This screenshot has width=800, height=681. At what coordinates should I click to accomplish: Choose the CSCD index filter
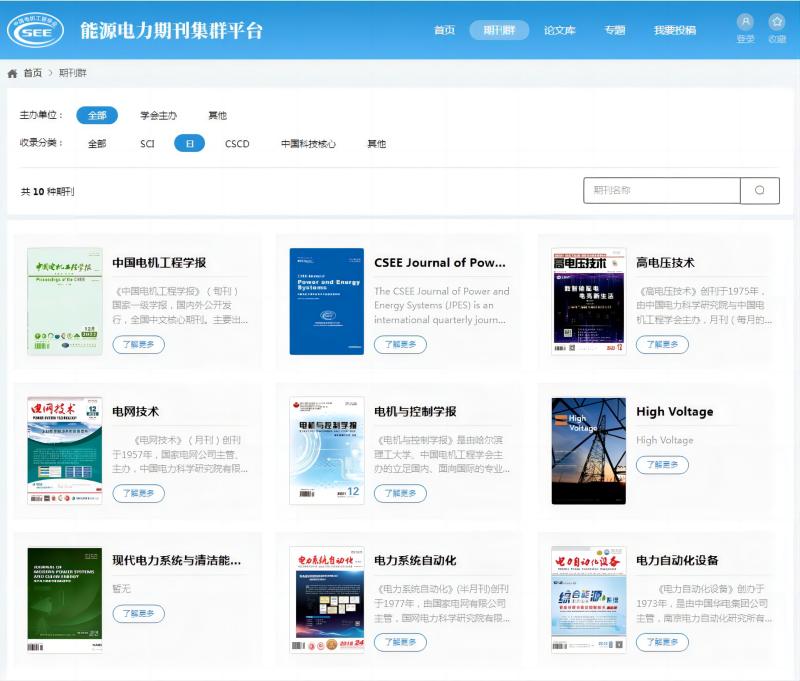click(x=237, y=143)
